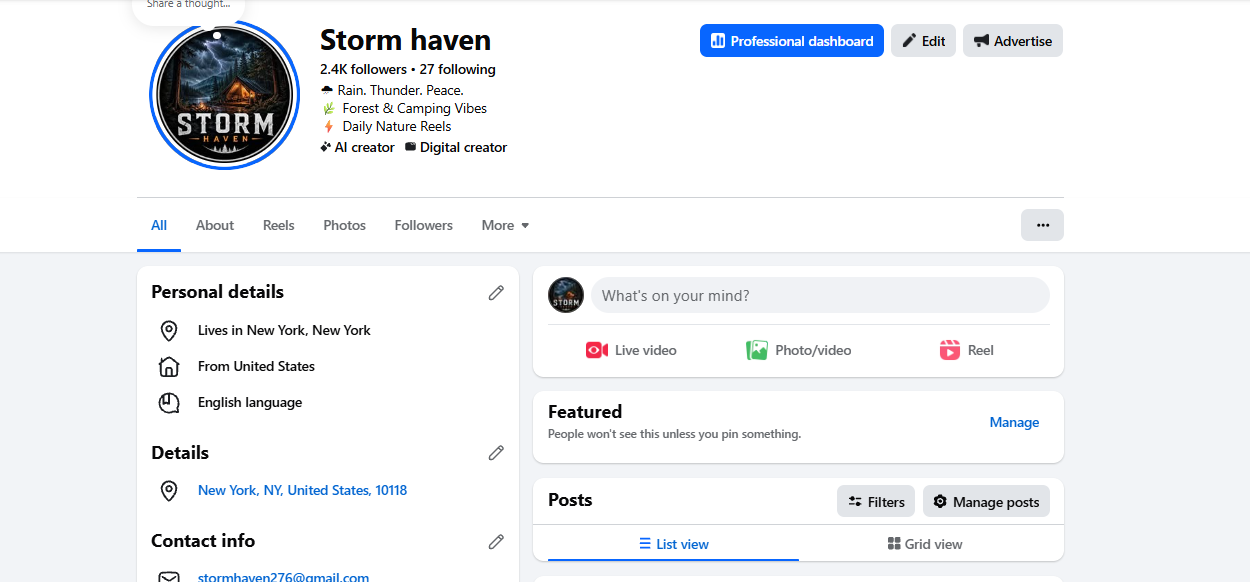Screen dimensions: 1250x582
Task: Click From United States text
Action: pos(256,366)
